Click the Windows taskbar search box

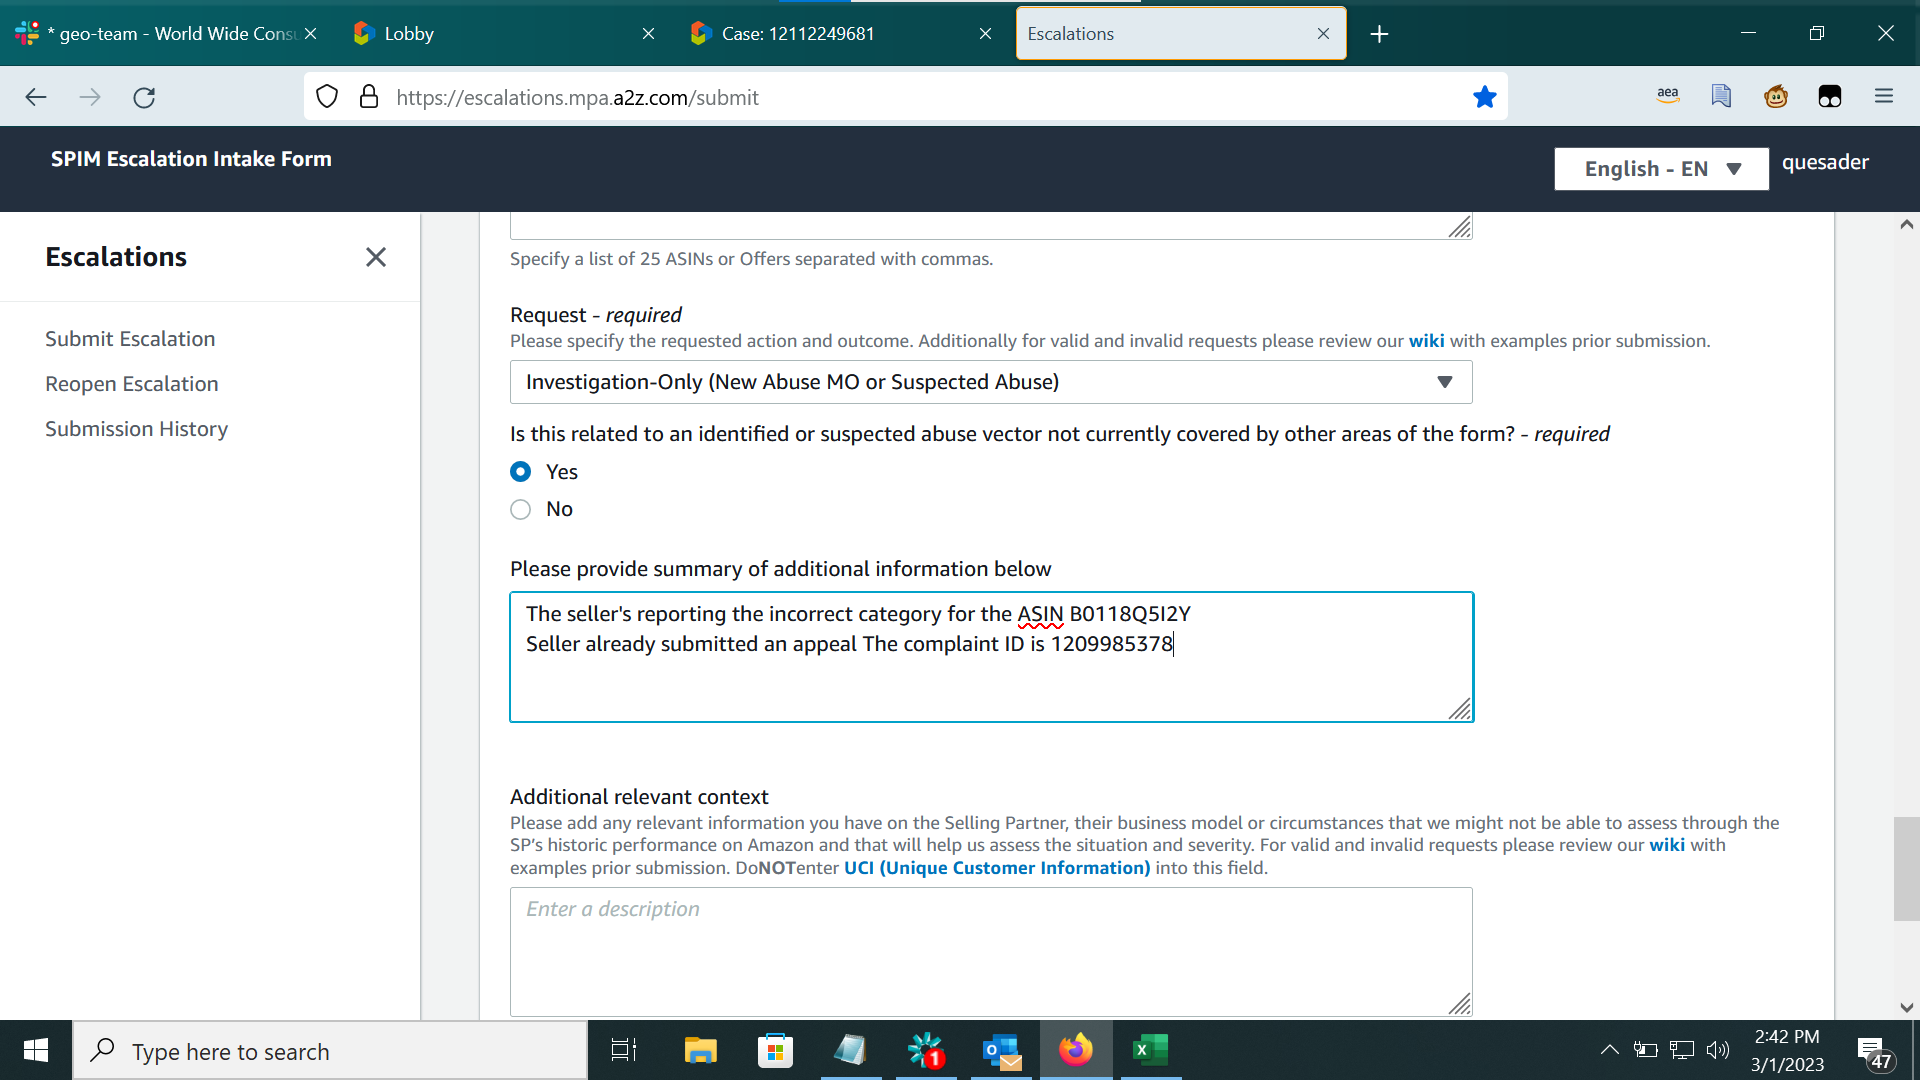pos(330,1051)
